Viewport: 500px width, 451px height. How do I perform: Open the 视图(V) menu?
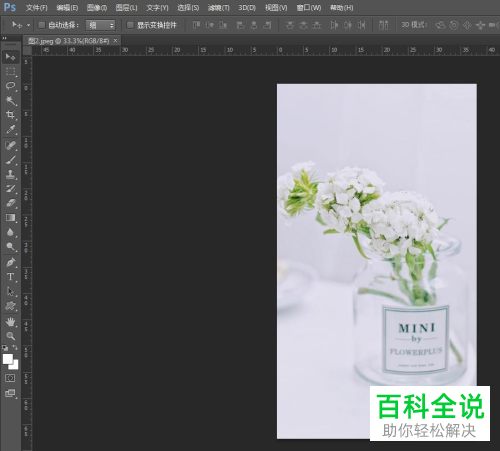(x=276, y=8)
